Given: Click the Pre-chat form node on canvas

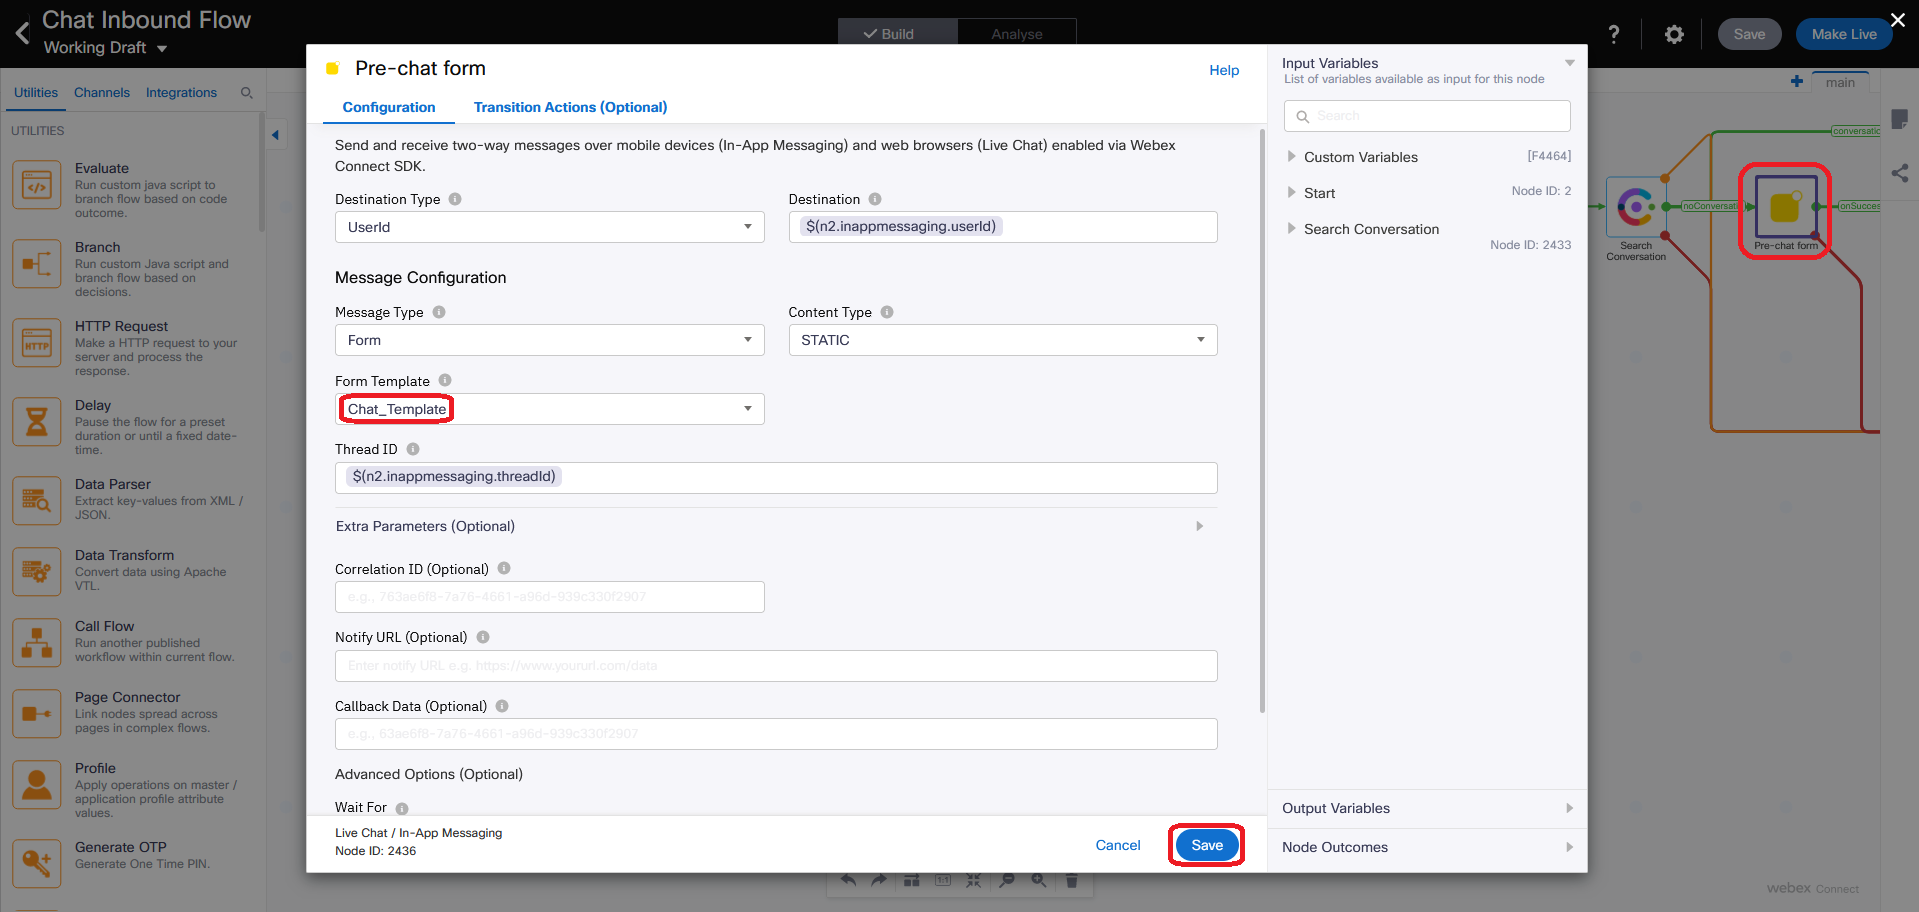Looking at the screenshot, I should click(1785, 207).
